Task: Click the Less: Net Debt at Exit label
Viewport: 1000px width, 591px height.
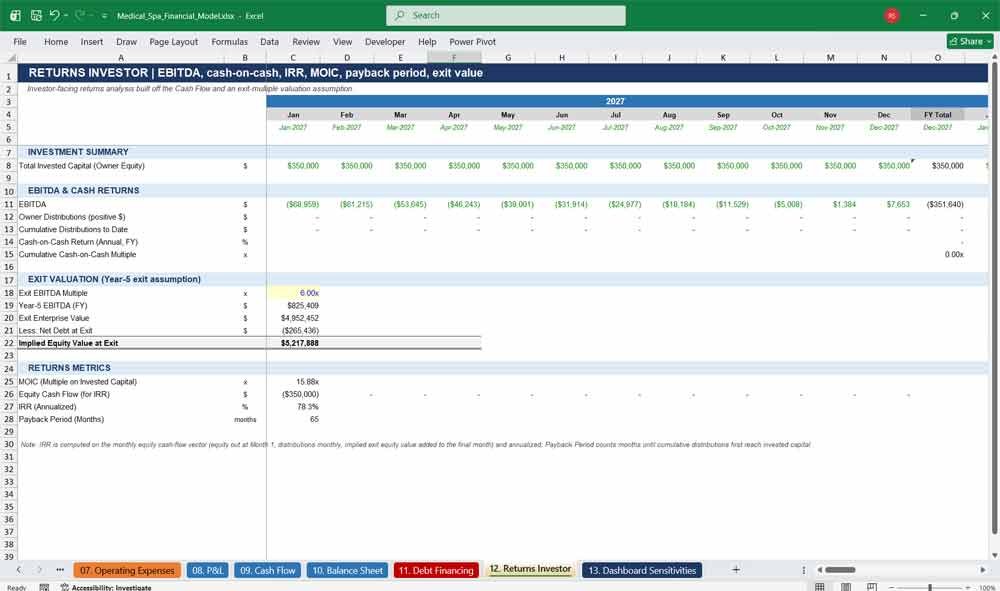Action: pos(55,331)
